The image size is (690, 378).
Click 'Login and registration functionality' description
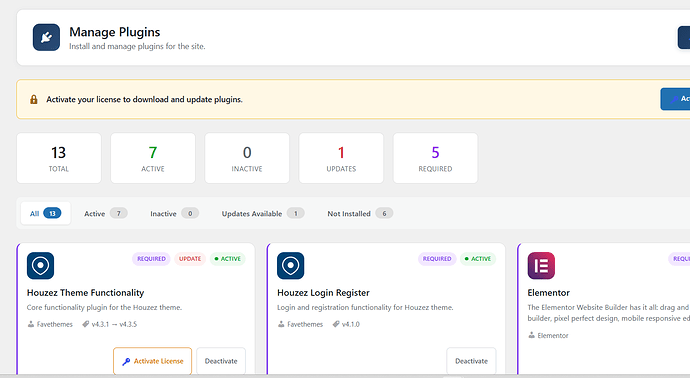[365, 307]
